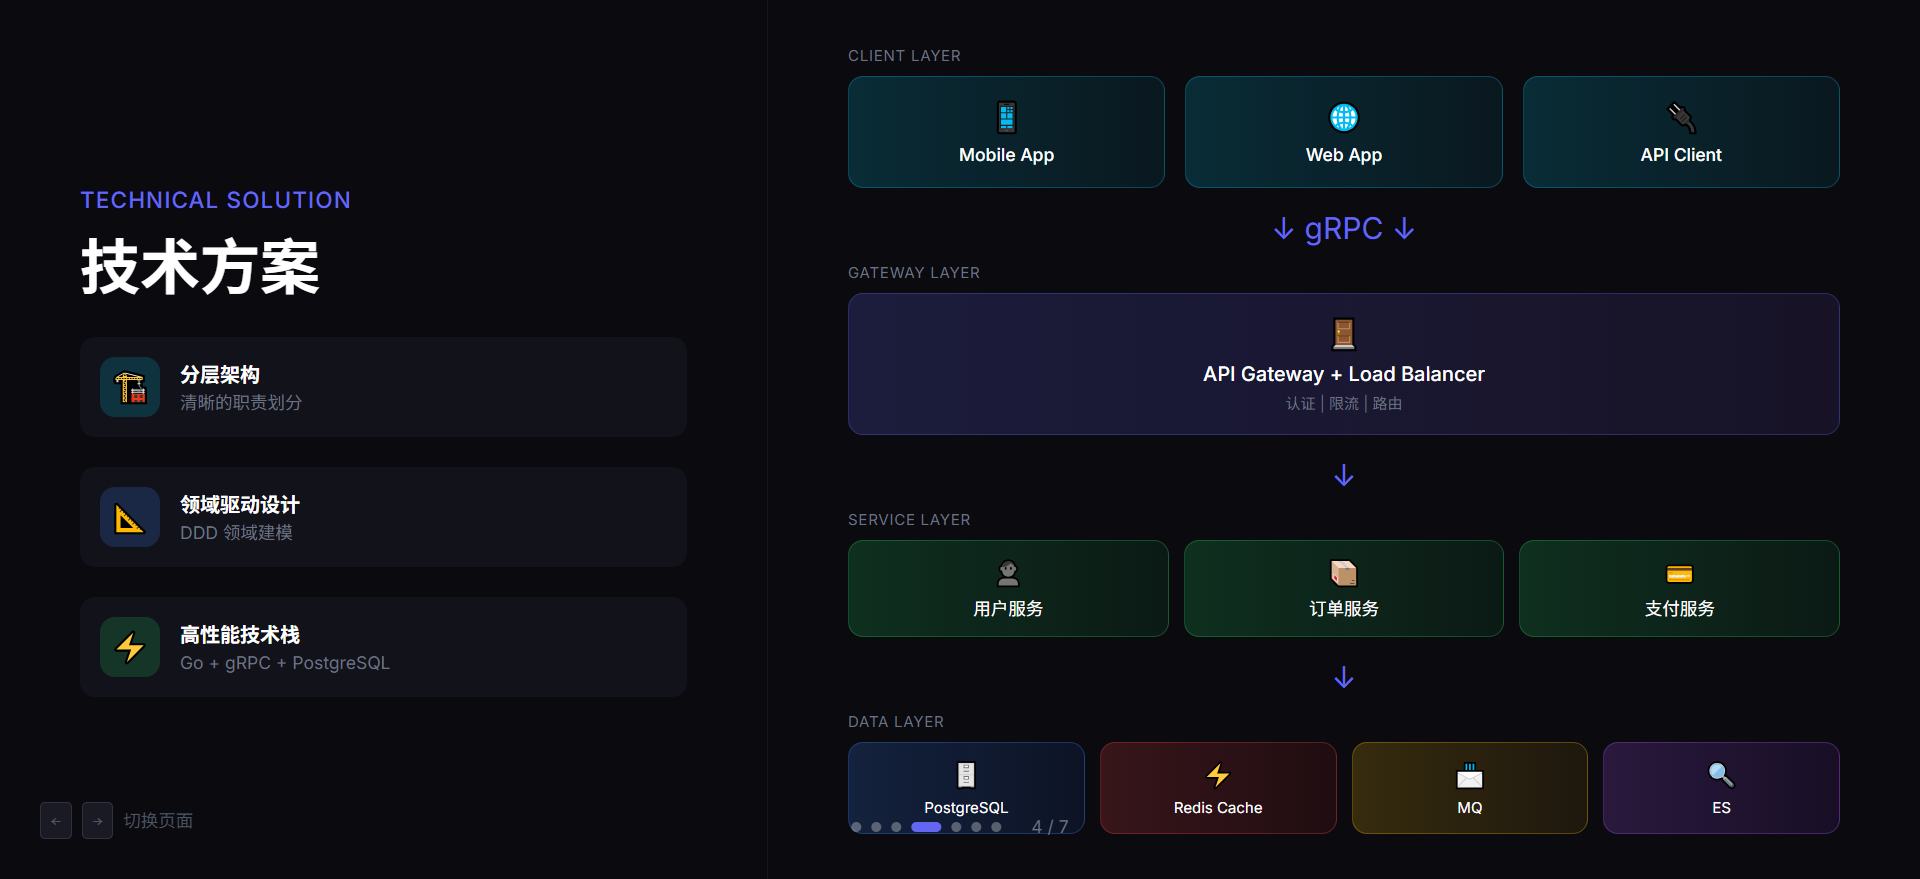Jump to slide 3 via third pagination dot
The width and height of the screenshot is (1920, 879).
[896, 827]
